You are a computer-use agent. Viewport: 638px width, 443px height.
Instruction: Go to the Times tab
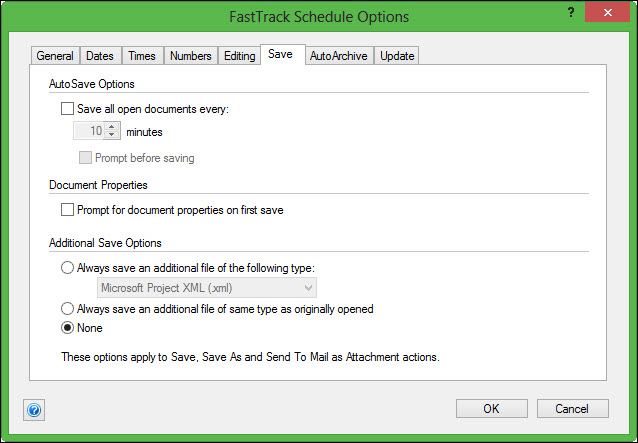141,56
